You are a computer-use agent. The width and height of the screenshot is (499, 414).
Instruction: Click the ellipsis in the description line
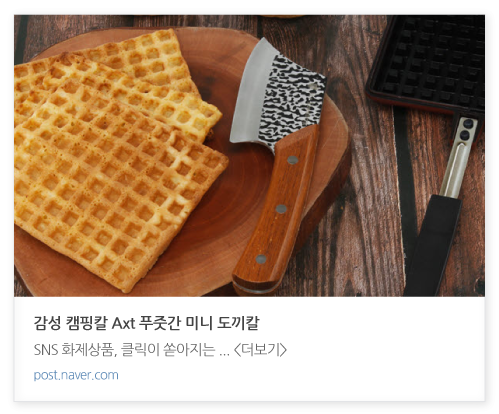pyautogui.click(x=224, y=353)
